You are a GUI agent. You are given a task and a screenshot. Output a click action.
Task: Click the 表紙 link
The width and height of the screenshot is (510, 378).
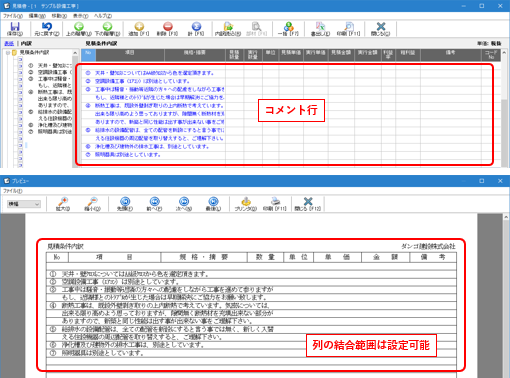(x=9, y=43)
